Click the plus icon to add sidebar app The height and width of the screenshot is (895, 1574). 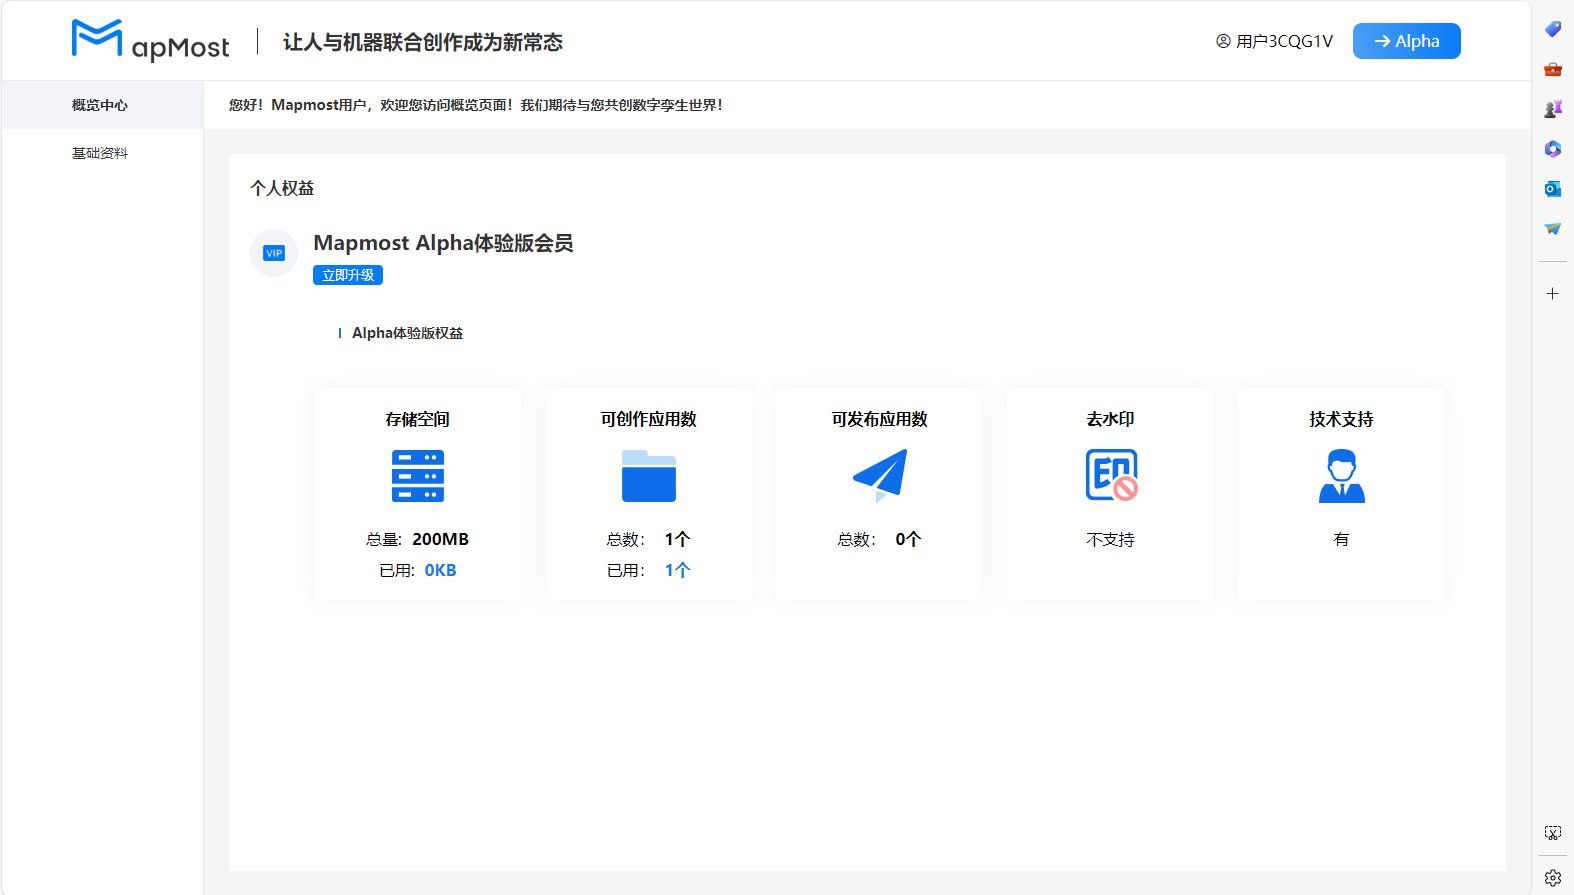coord(1553,293)
